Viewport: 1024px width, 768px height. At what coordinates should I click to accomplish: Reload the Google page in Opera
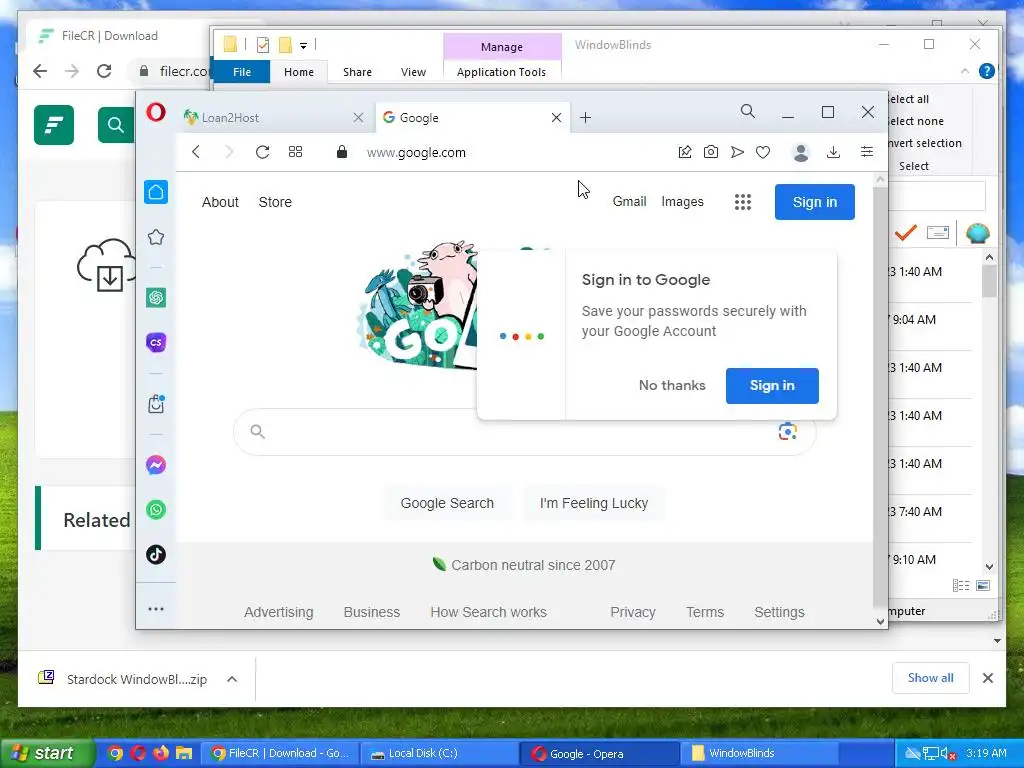(x=263, y=152)
